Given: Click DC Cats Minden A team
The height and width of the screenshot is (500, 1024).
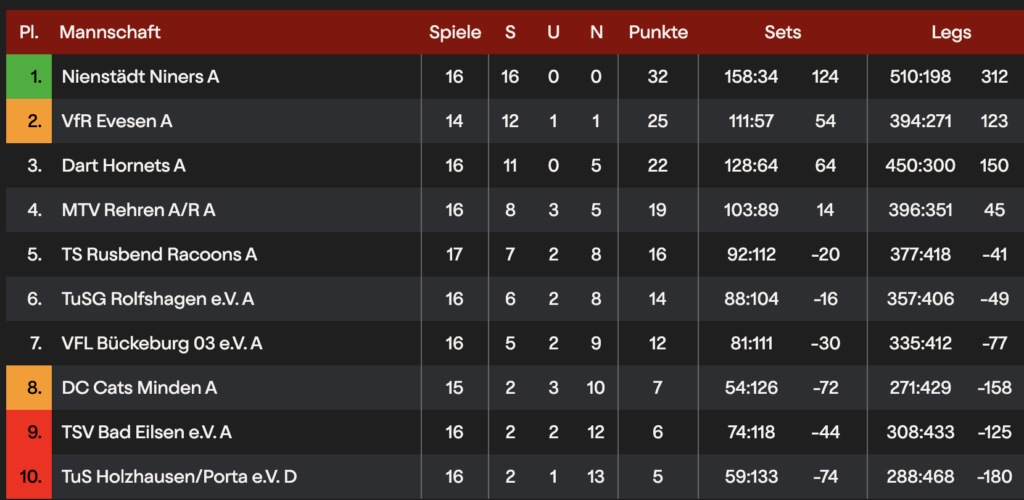Looking at the screenshot, I should [139, 387].
